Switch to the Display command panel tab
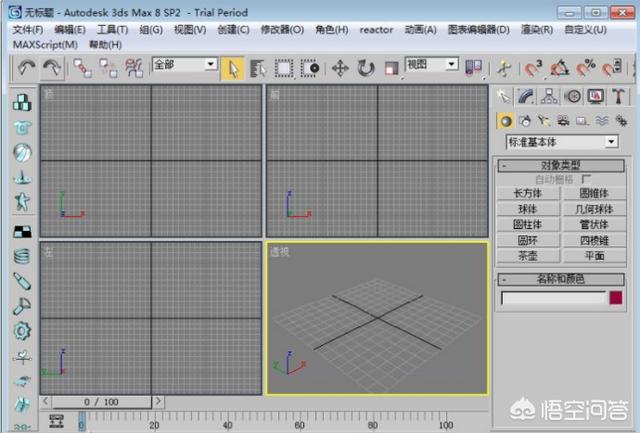Image resolution: width=640 pixels, height=433 pixels. click(596, 97)
